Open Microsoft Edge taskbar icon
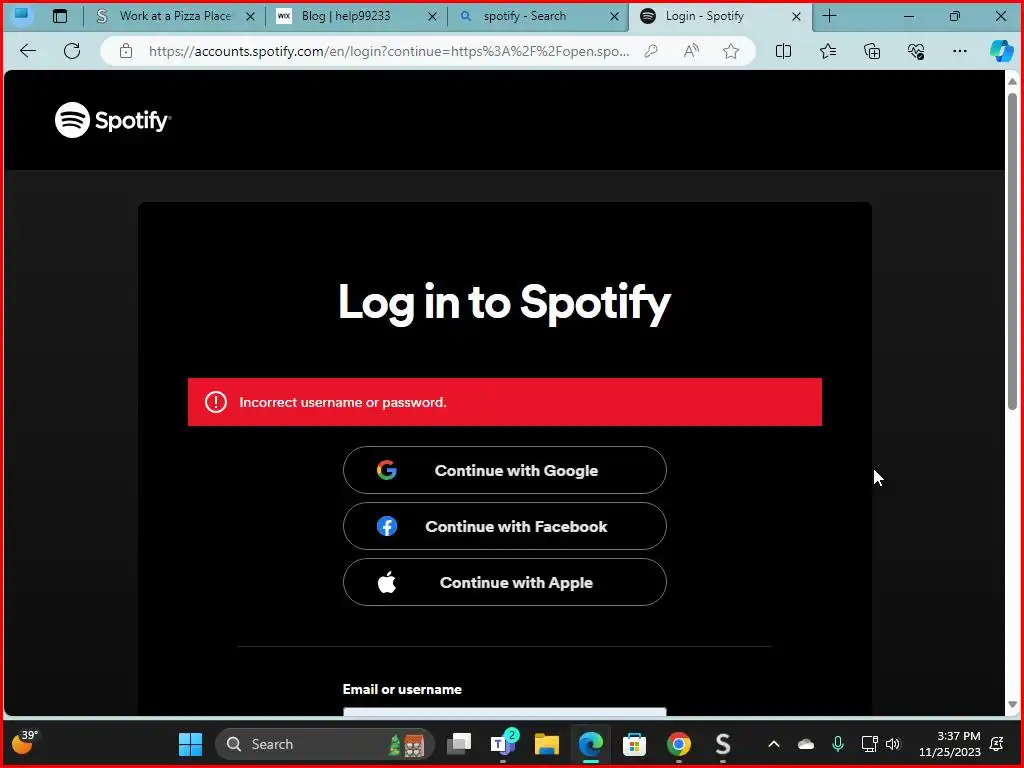 point(590,744)
